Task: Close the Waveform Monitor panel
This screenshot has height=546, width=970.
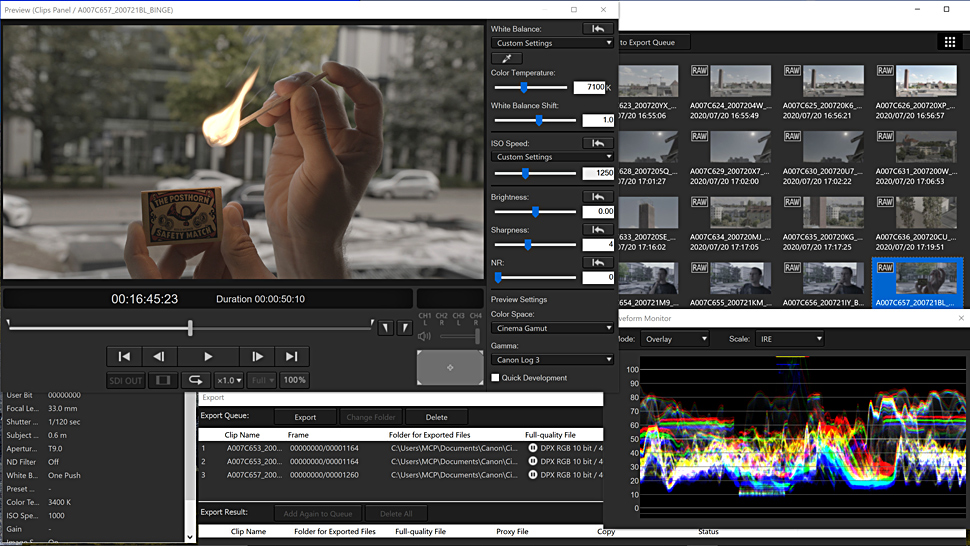Action: point(961,318)
